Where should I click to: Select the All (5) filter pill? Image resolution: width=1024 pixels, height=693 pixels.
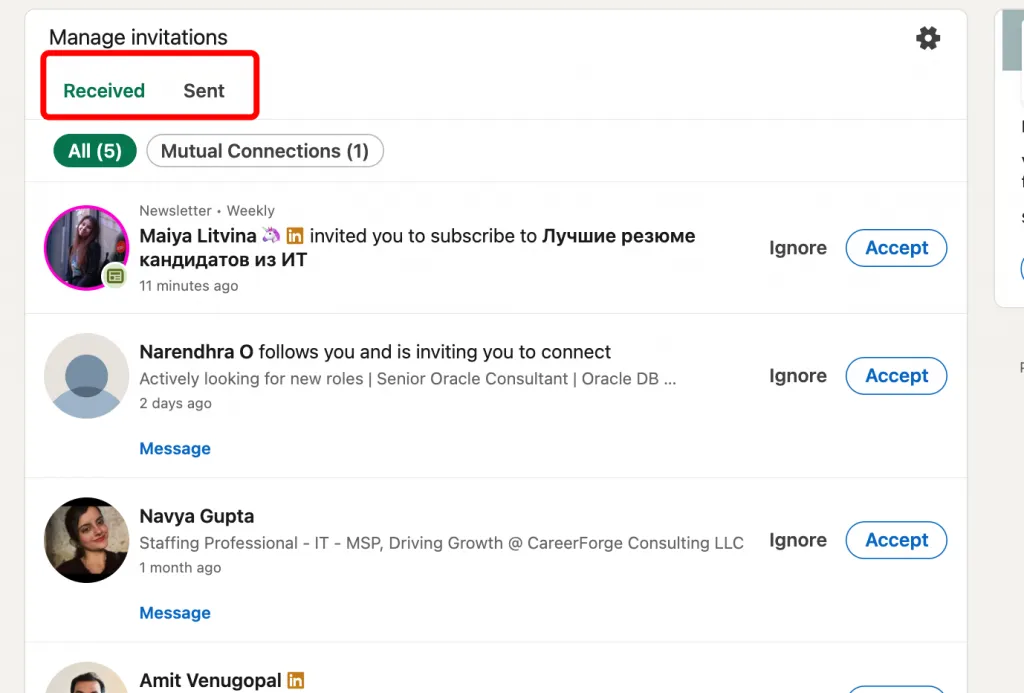(95, 151)
